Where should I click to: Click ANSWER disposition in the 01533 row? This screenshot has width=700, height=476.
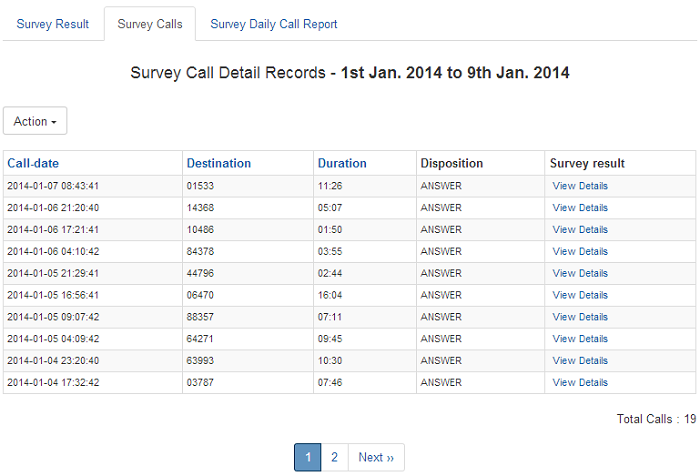click(x=441, y=186)
